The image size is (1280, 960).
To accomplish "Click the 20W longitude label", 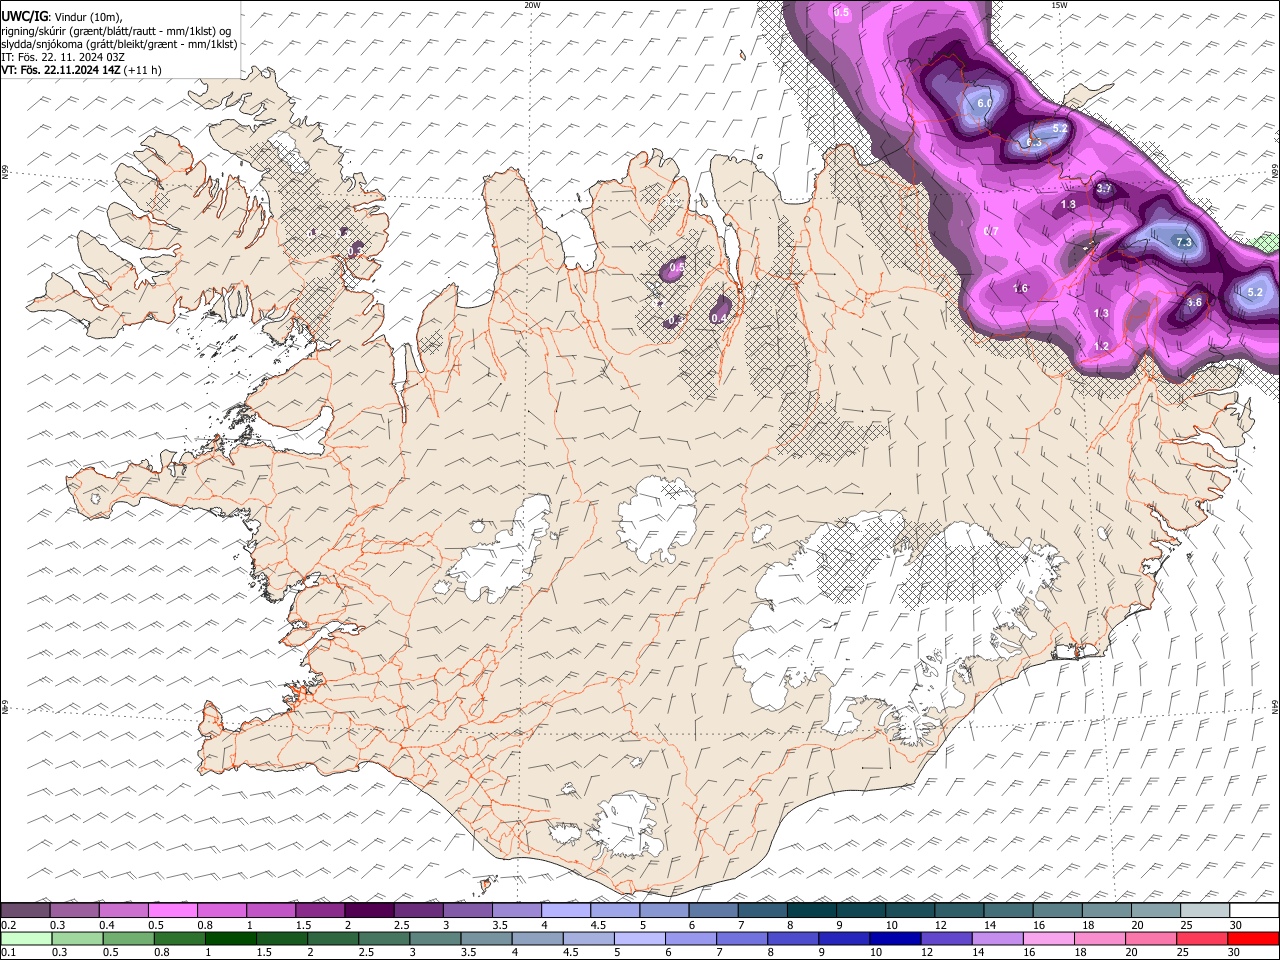I will coord(532,5).
